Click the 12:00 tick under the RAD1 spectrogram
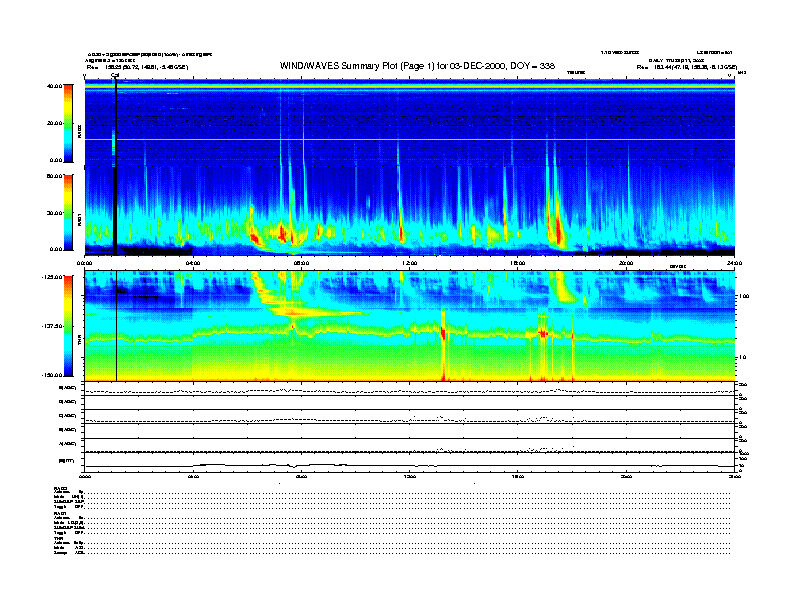Image resolution: width=792 pixels, height=612 pixels. [x=410, y=263]
